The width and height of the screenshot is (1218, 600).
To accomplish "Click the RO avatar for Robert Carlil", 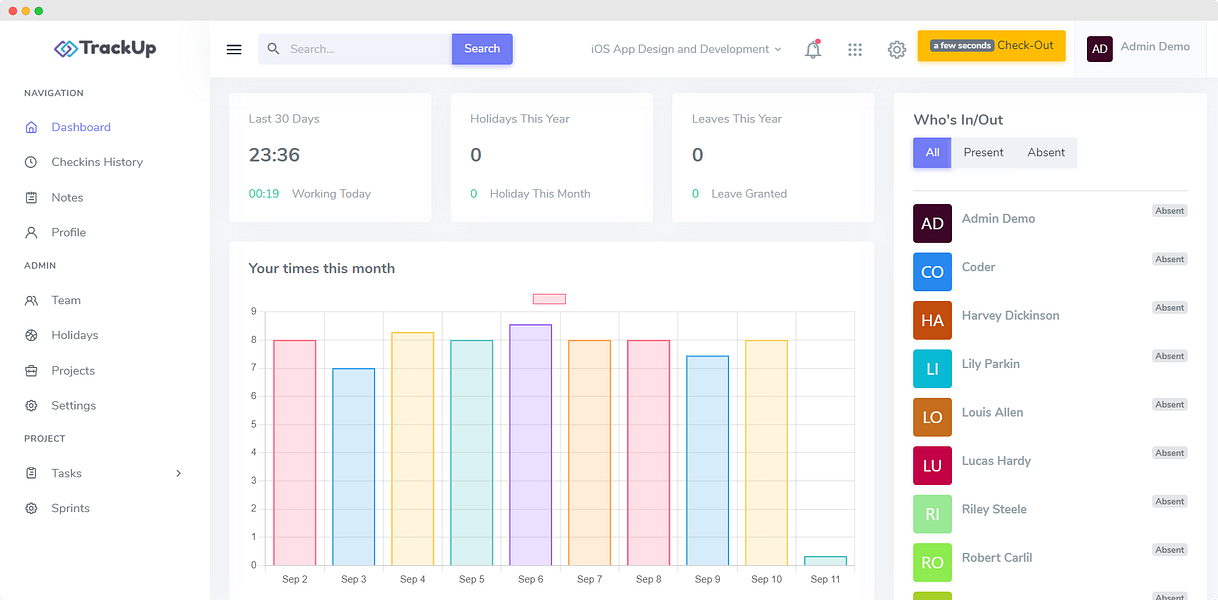I will (932, 562).
